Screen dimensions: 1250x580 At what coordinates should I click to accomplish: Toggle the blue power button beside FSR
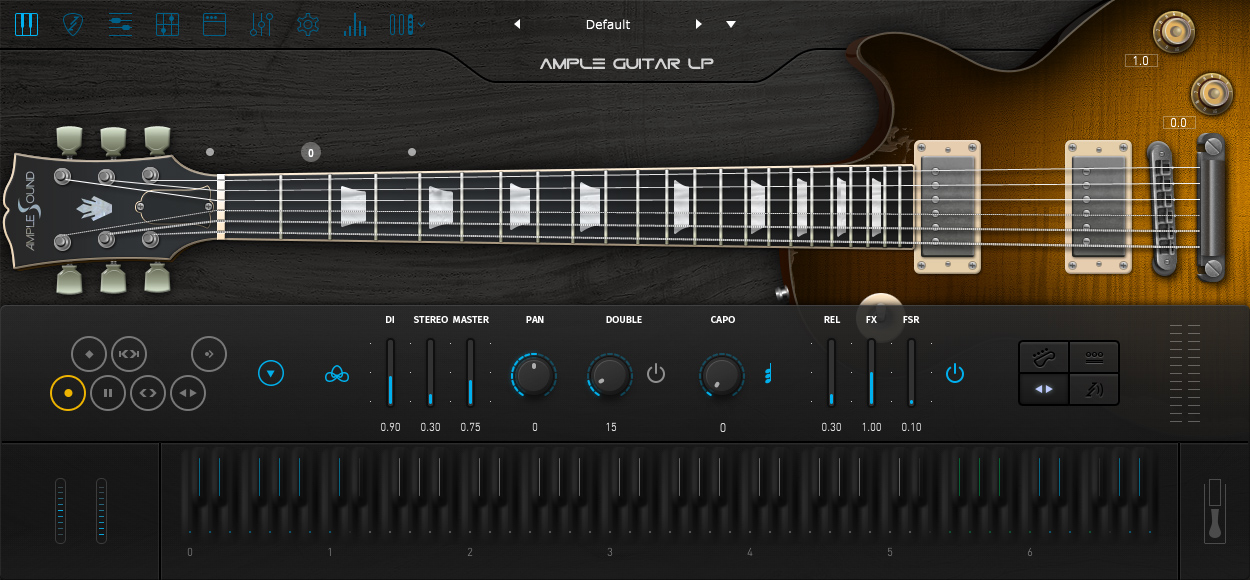(x=955, y=374)
